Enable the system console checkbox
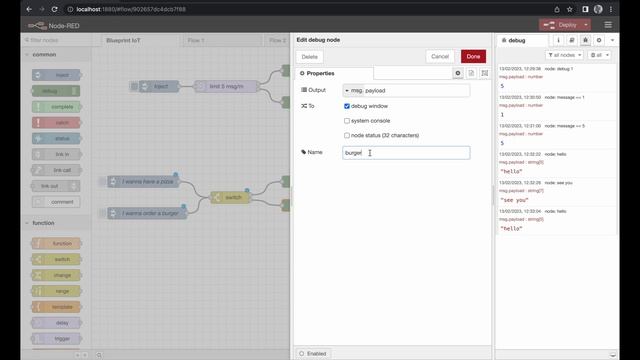The height and width of the screenshot is (360, 640). point(347,121)
